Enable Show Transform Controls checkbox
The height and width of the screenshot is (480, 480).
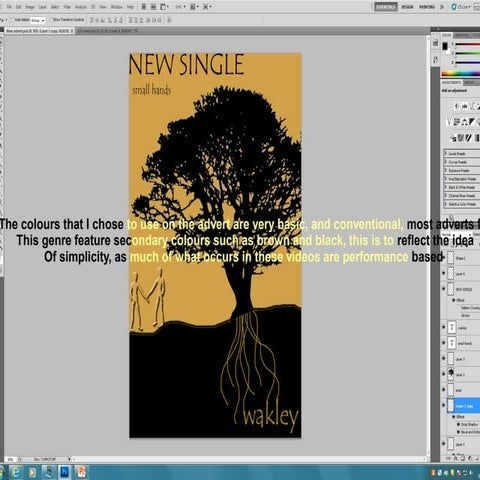pyautogui.click(x=51, y=20)
